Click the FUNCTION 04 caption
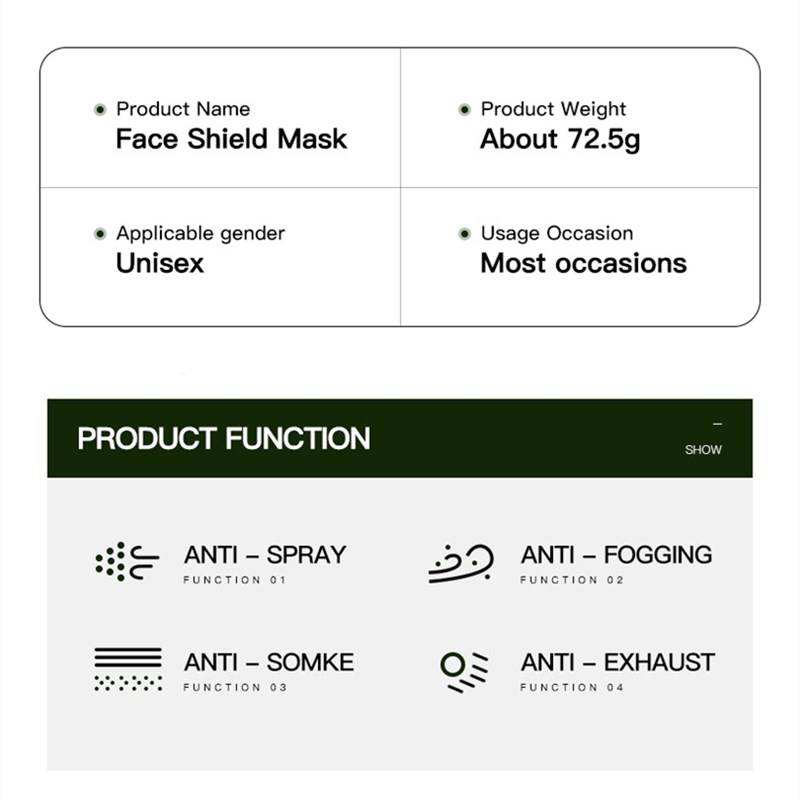The height and width of the screenshot is (800, 800). 571,688
